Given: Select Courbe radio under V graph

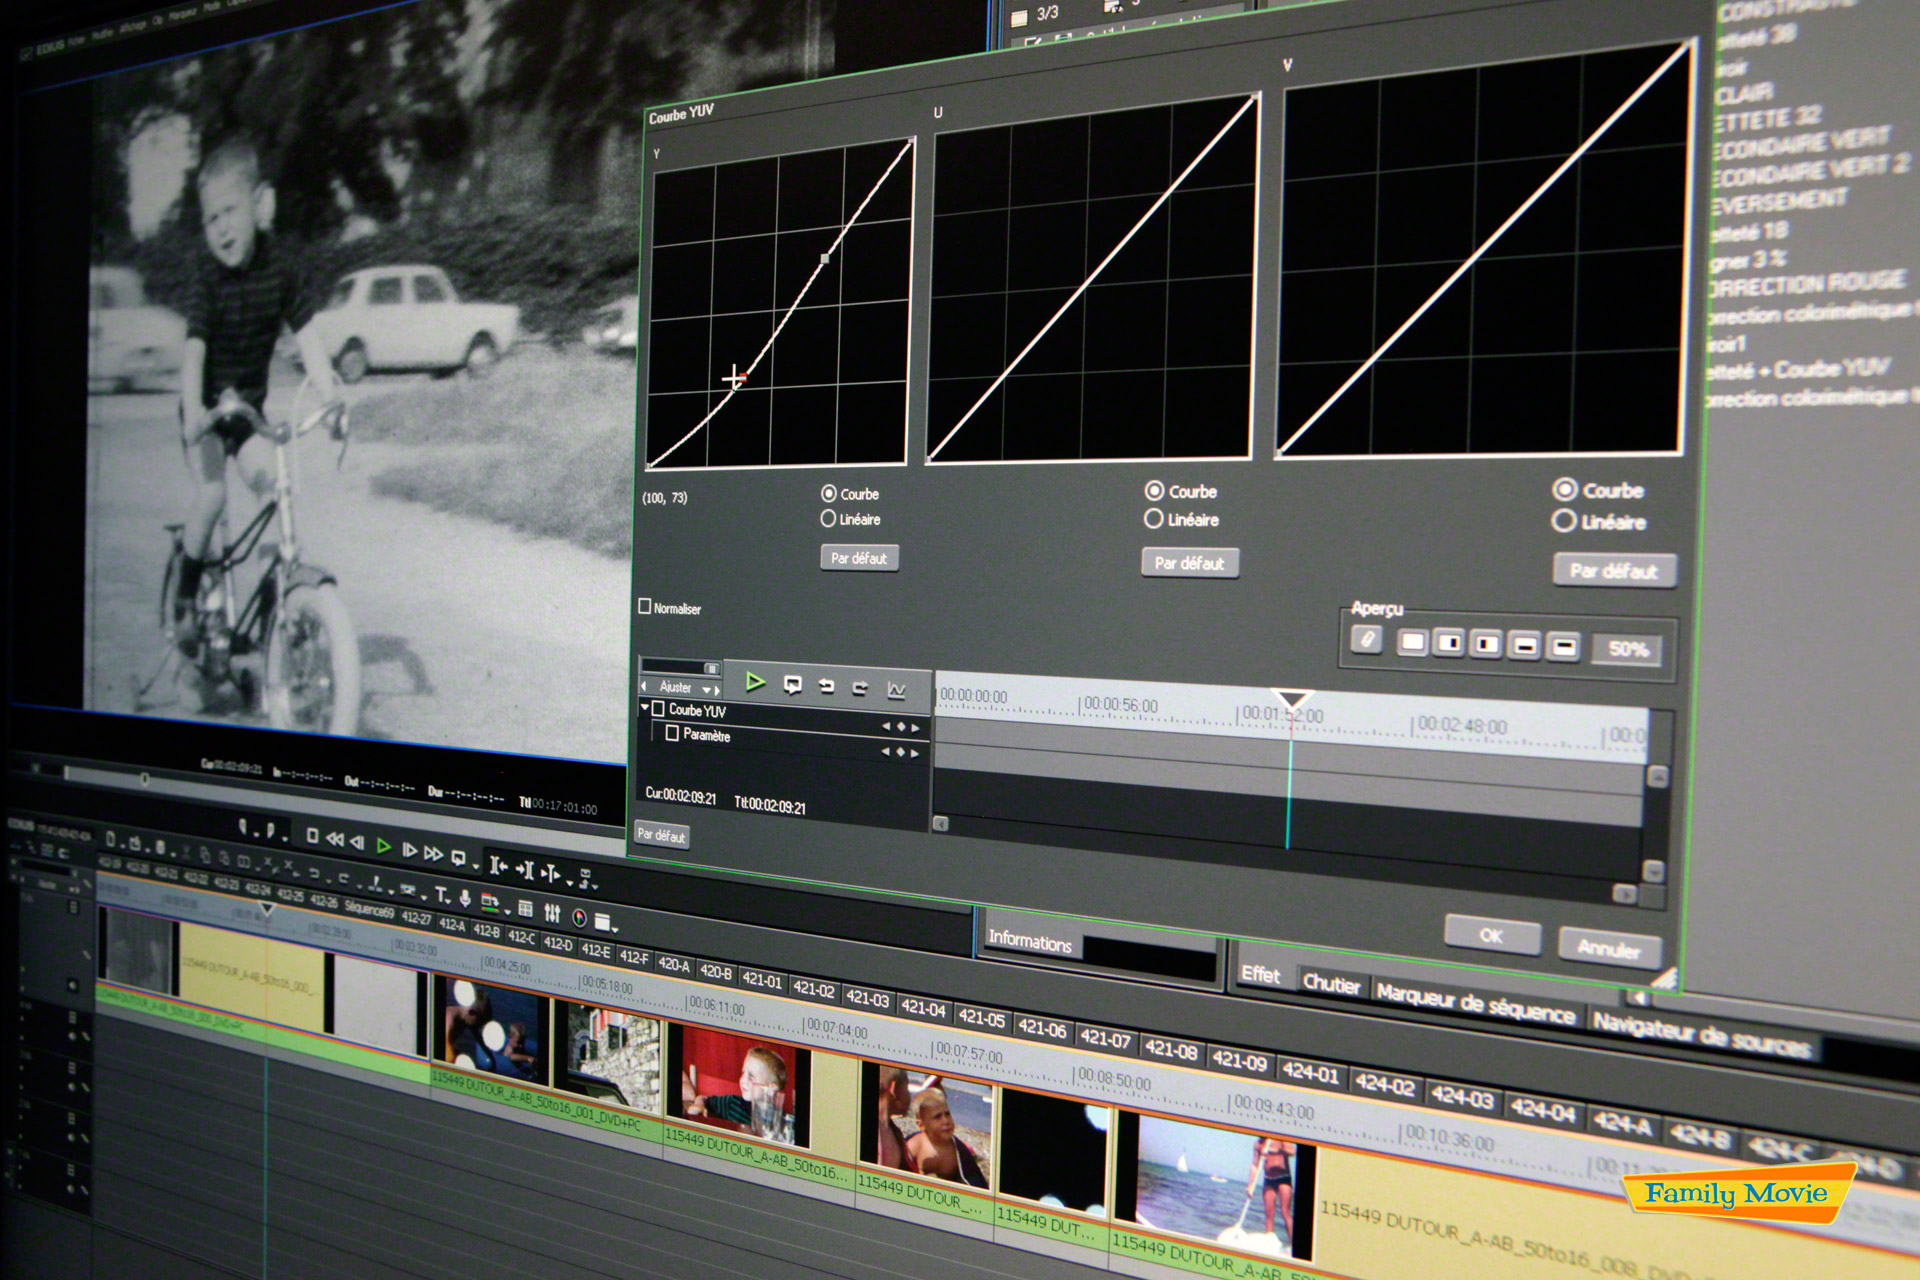Looking at the screenshot, I should 1565,489.
